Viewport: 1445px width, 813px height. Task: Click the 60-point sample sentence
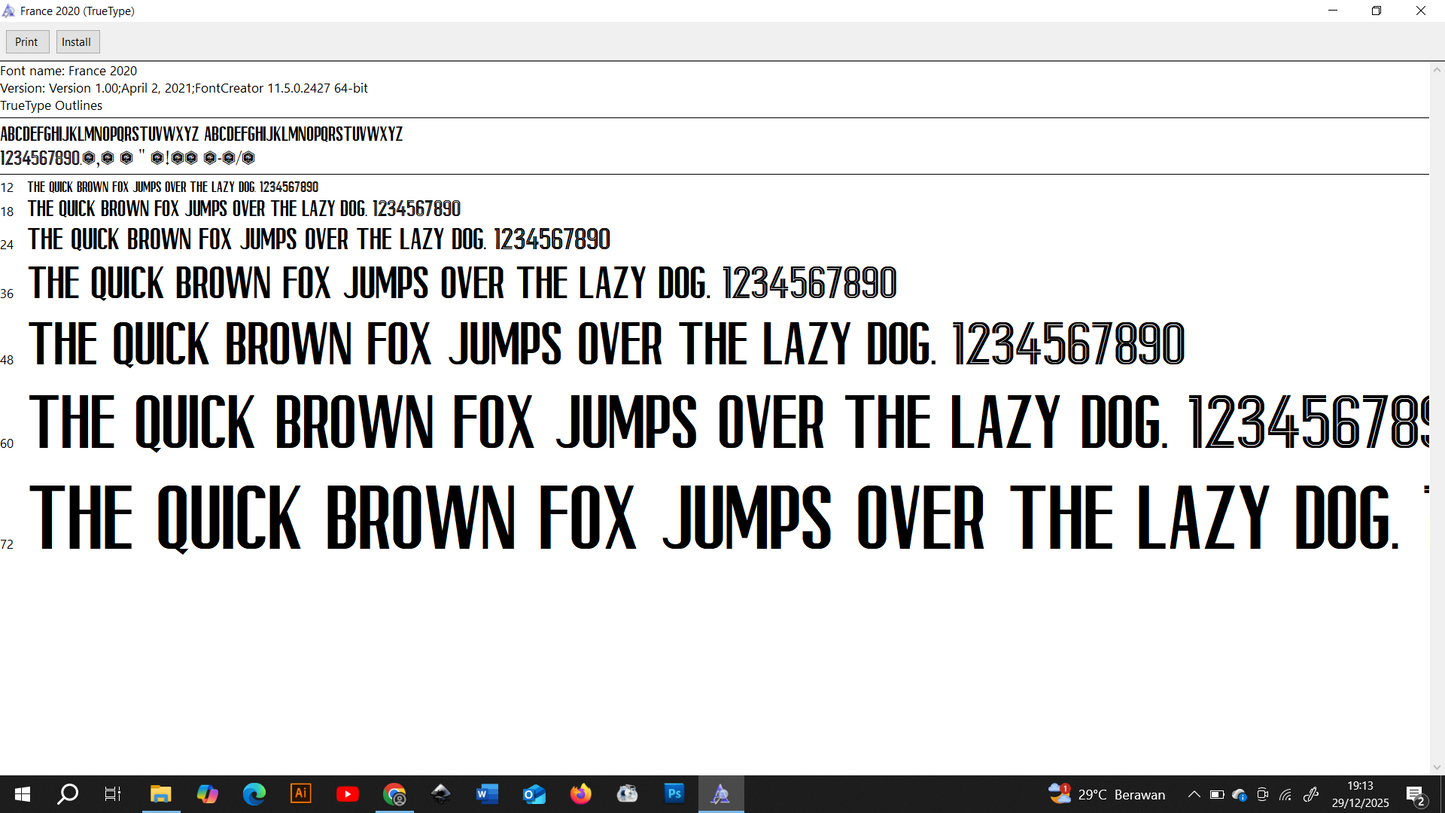pos(728,421)
